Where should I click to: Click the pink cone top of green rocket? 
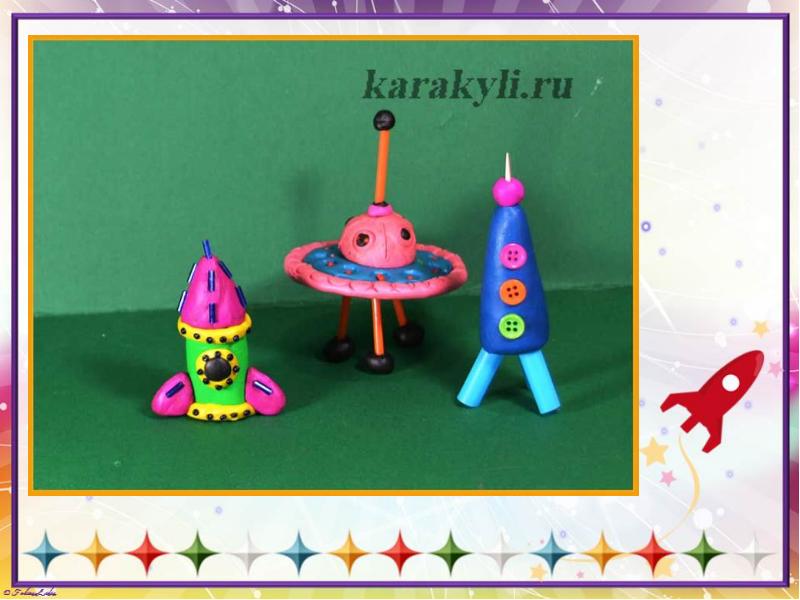tap(214, 292)
